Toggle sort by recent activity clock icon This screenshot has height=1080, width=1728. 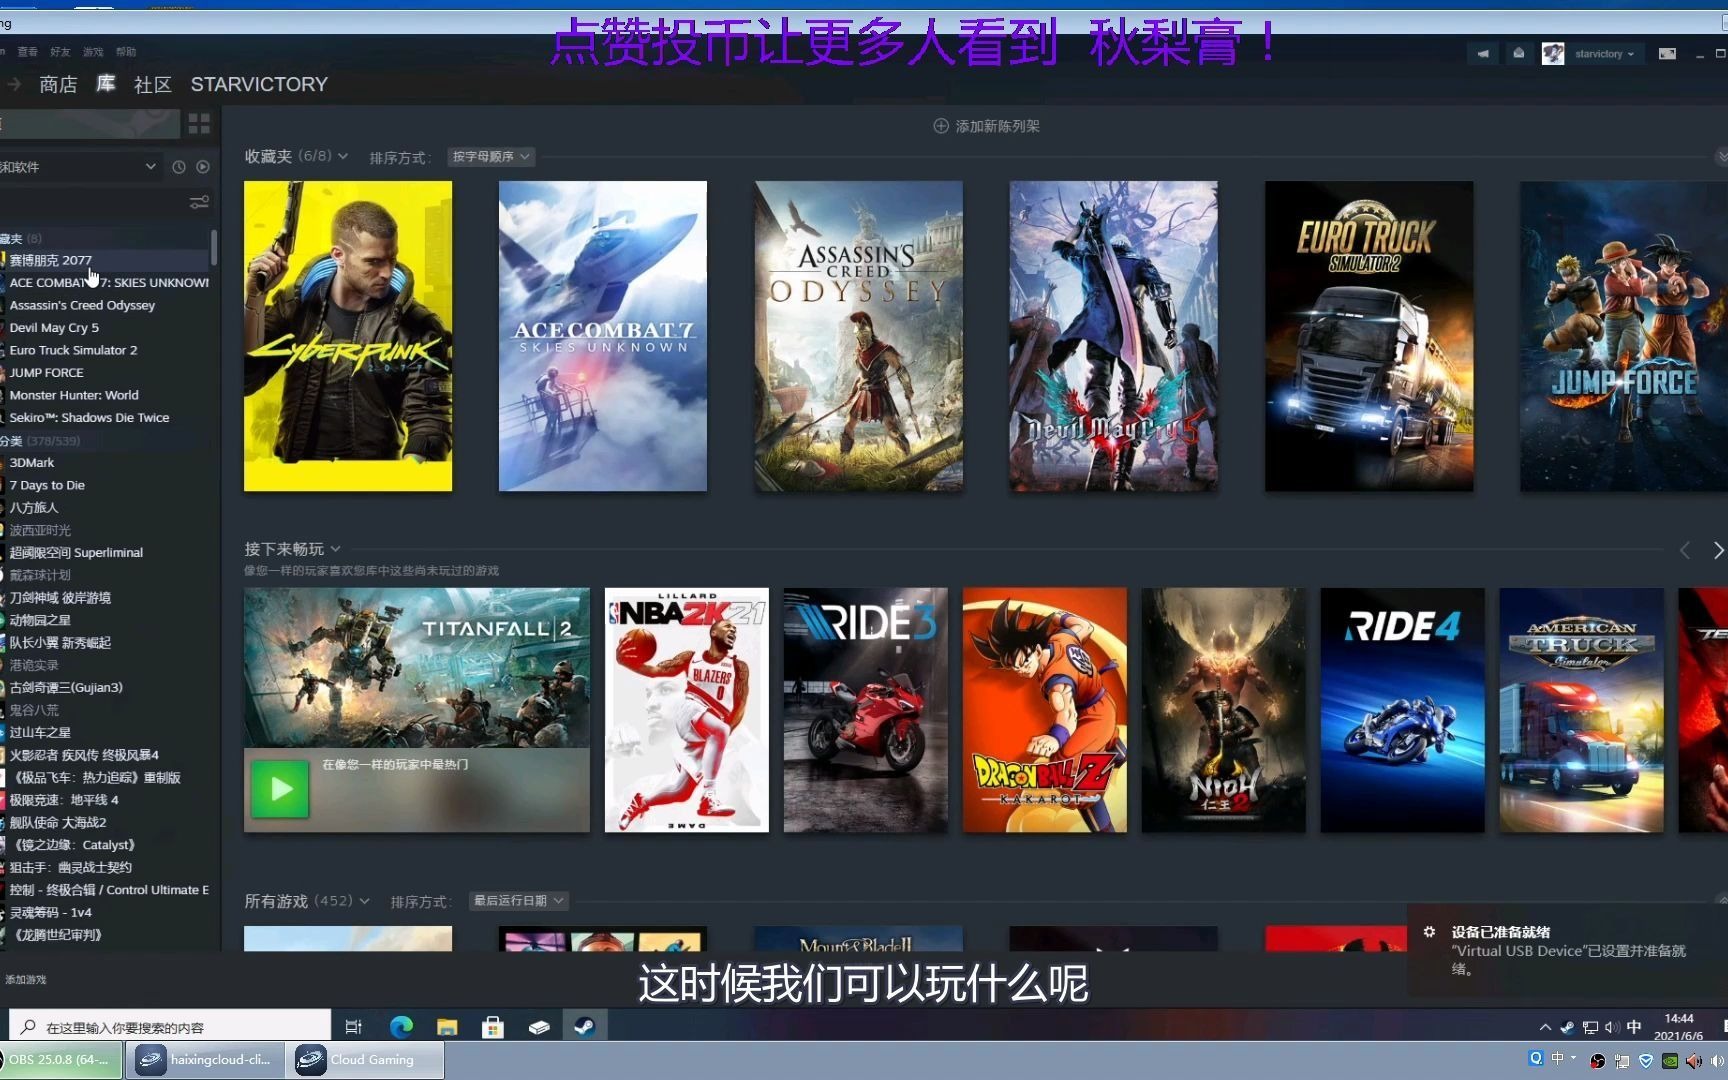click(179, 167)
